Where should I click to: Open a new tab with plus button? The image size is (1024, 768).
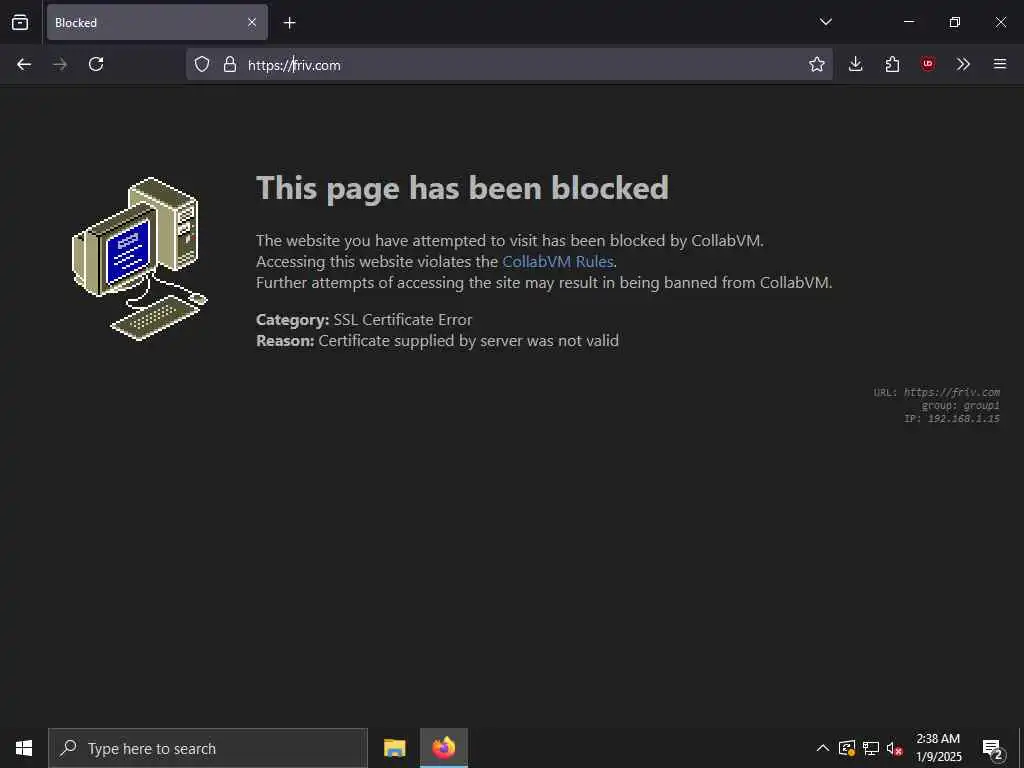289,23
